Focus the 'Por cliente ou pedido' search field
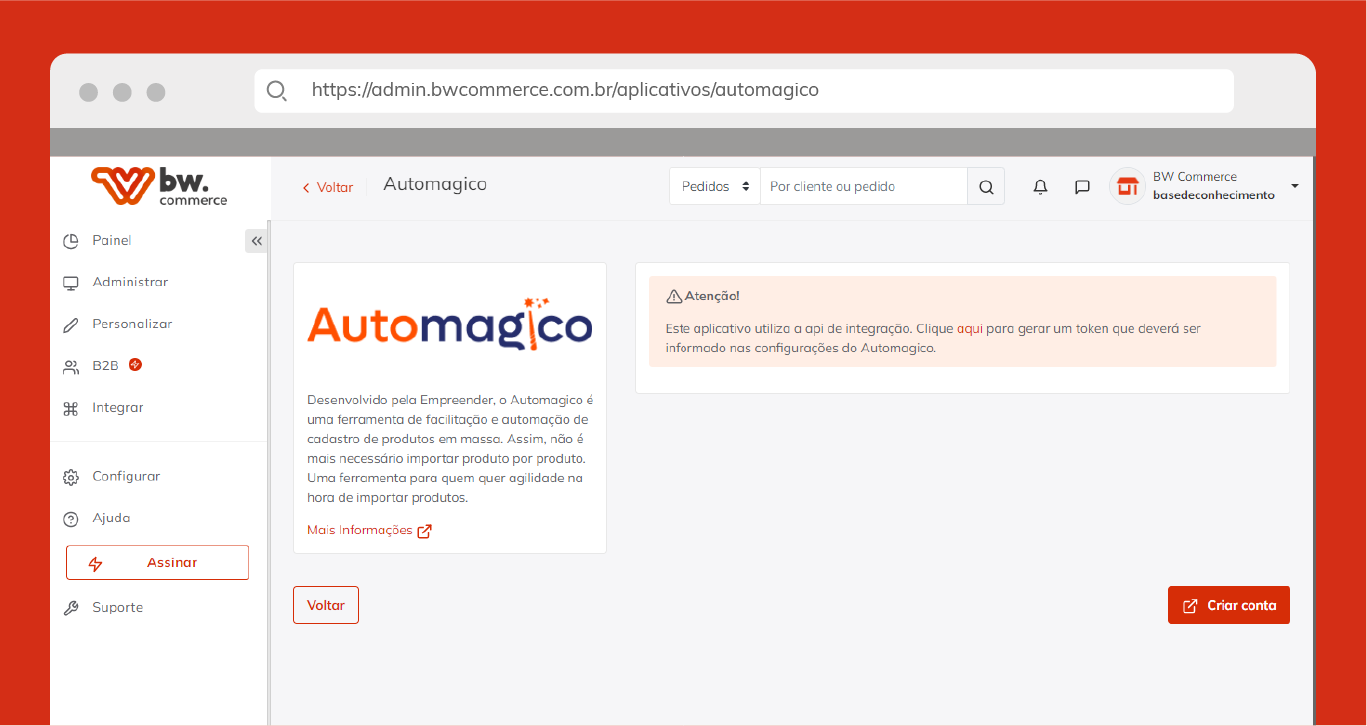 [864, 186]
